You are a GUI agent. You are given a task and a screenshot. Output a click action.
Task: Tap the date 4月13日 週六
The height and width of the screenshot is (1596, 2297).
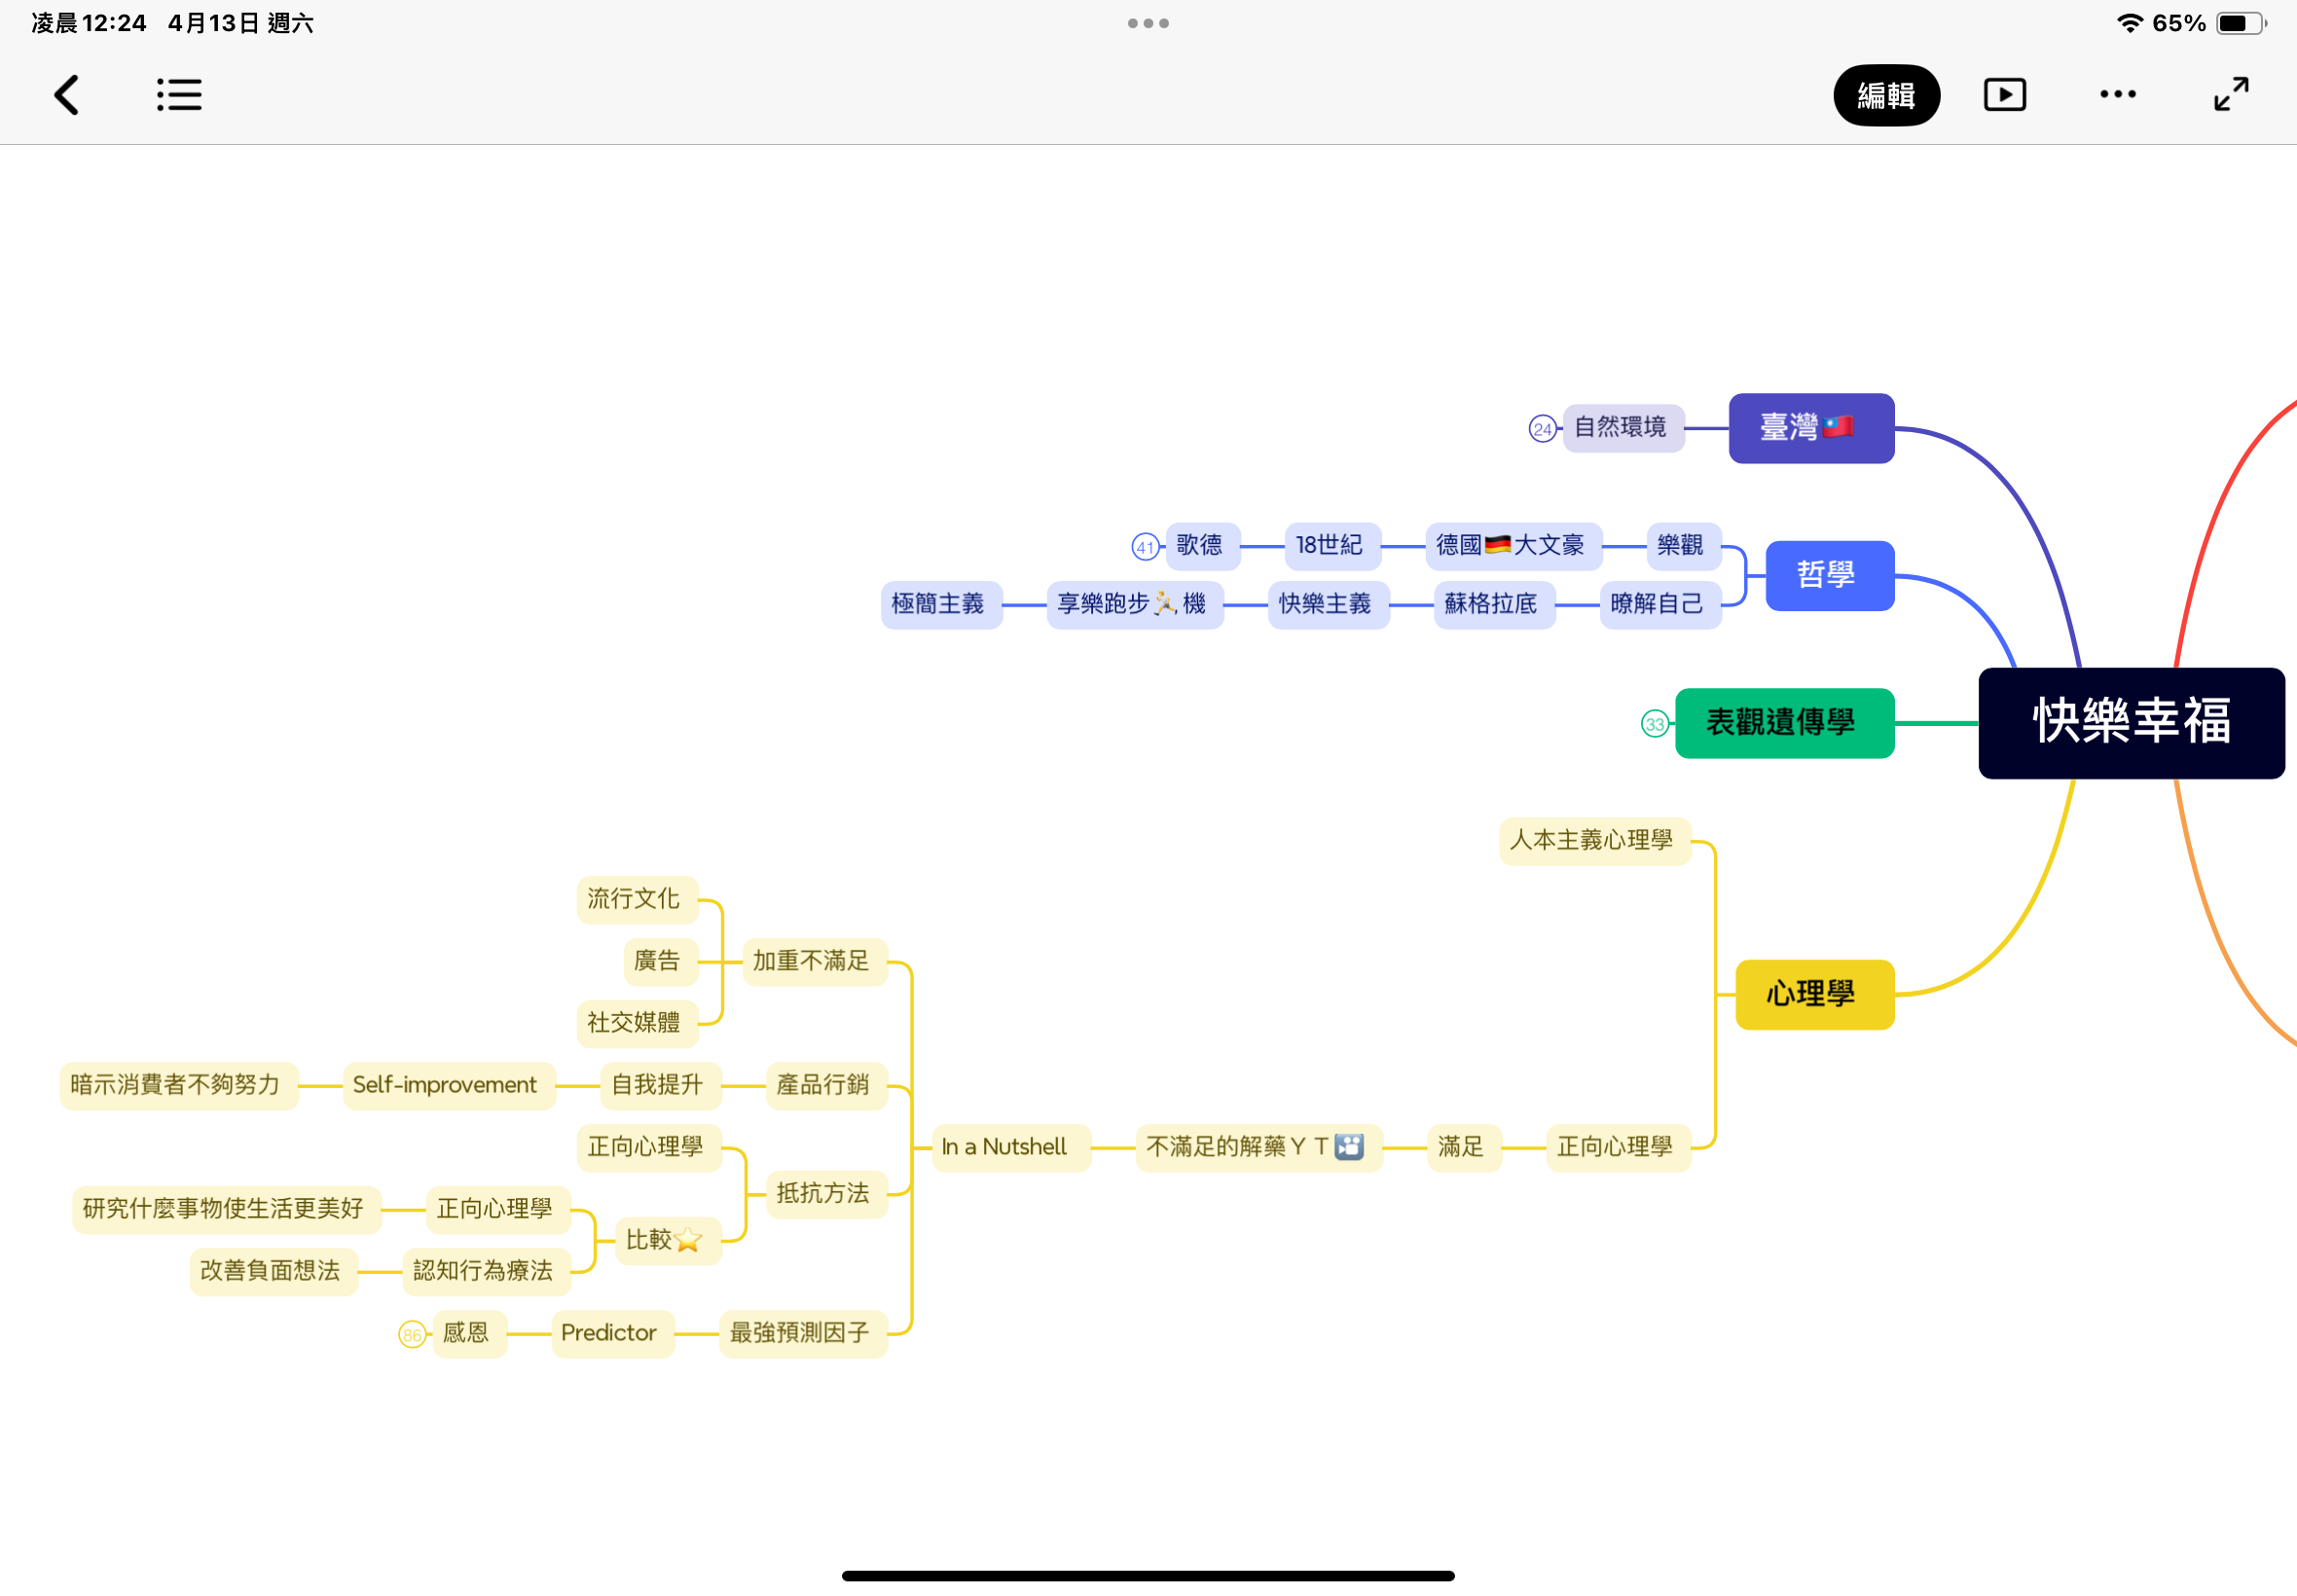(x=240, y=23)
